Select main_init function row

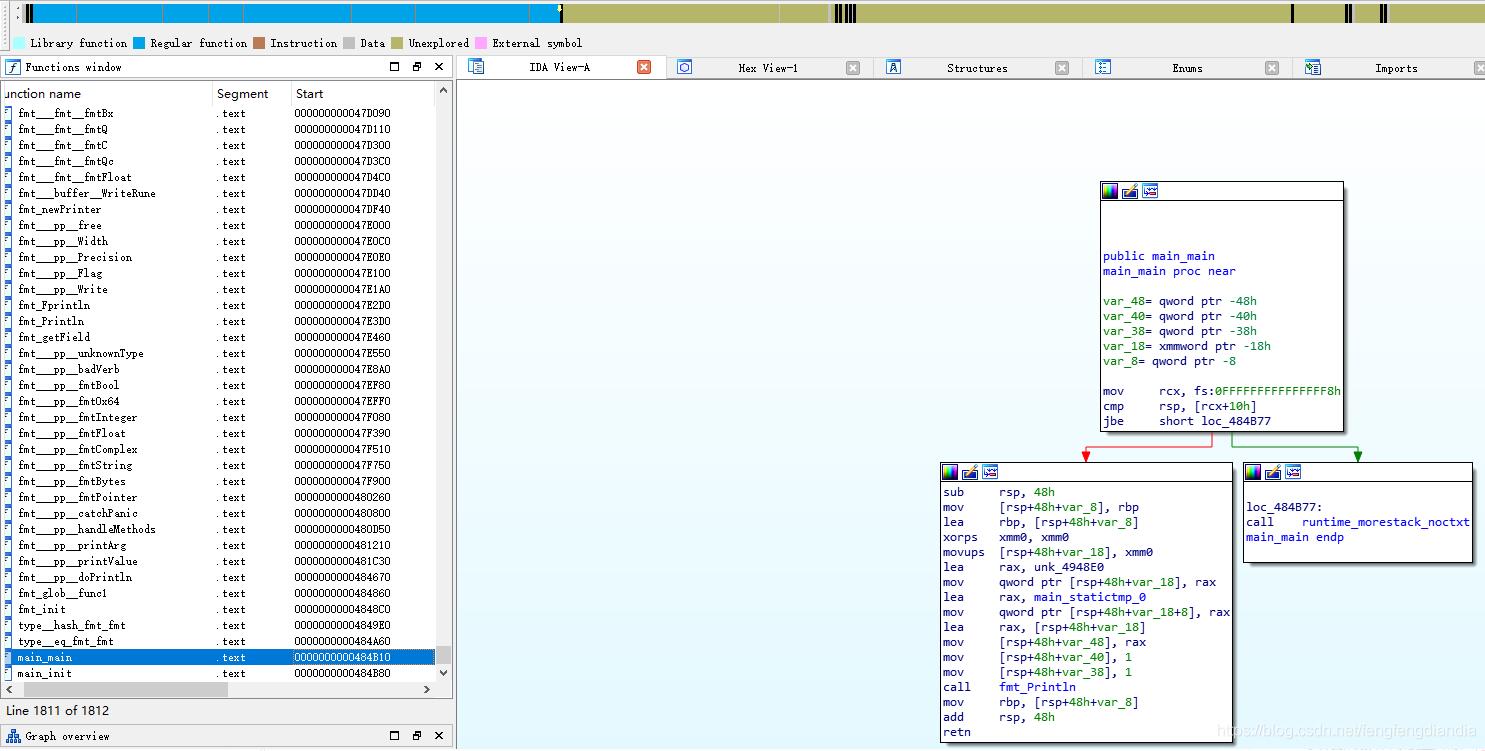point(44,673)
